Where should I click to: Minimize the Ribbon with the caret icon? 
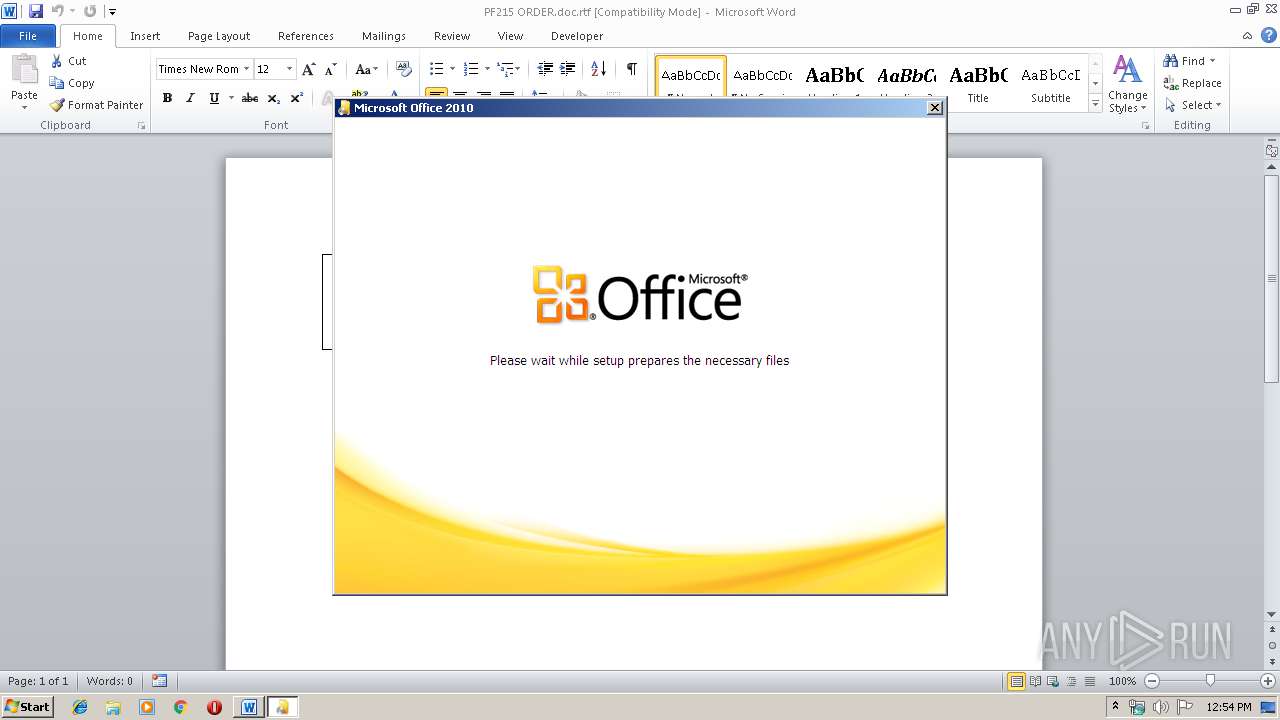[x=1247, y=36]
